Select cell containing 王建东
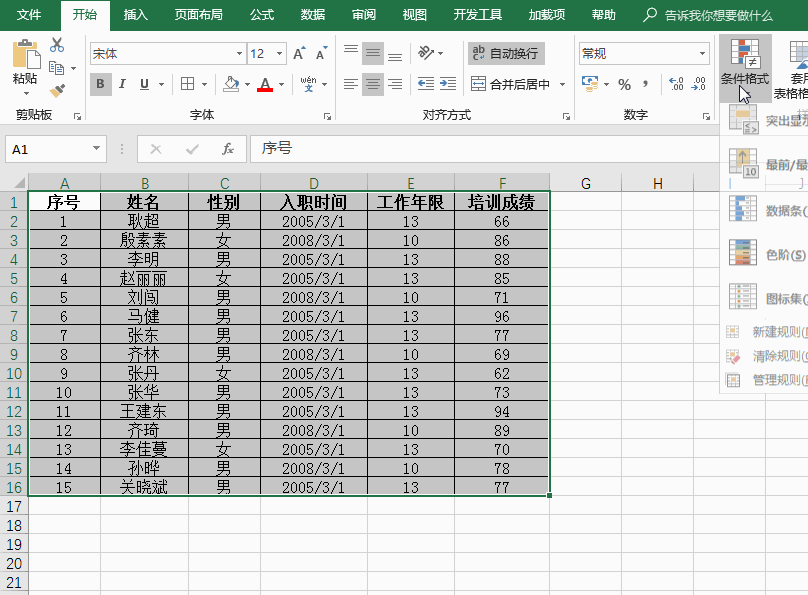The width and height of the screenshot is (808, 595). [x=144, y=411]
